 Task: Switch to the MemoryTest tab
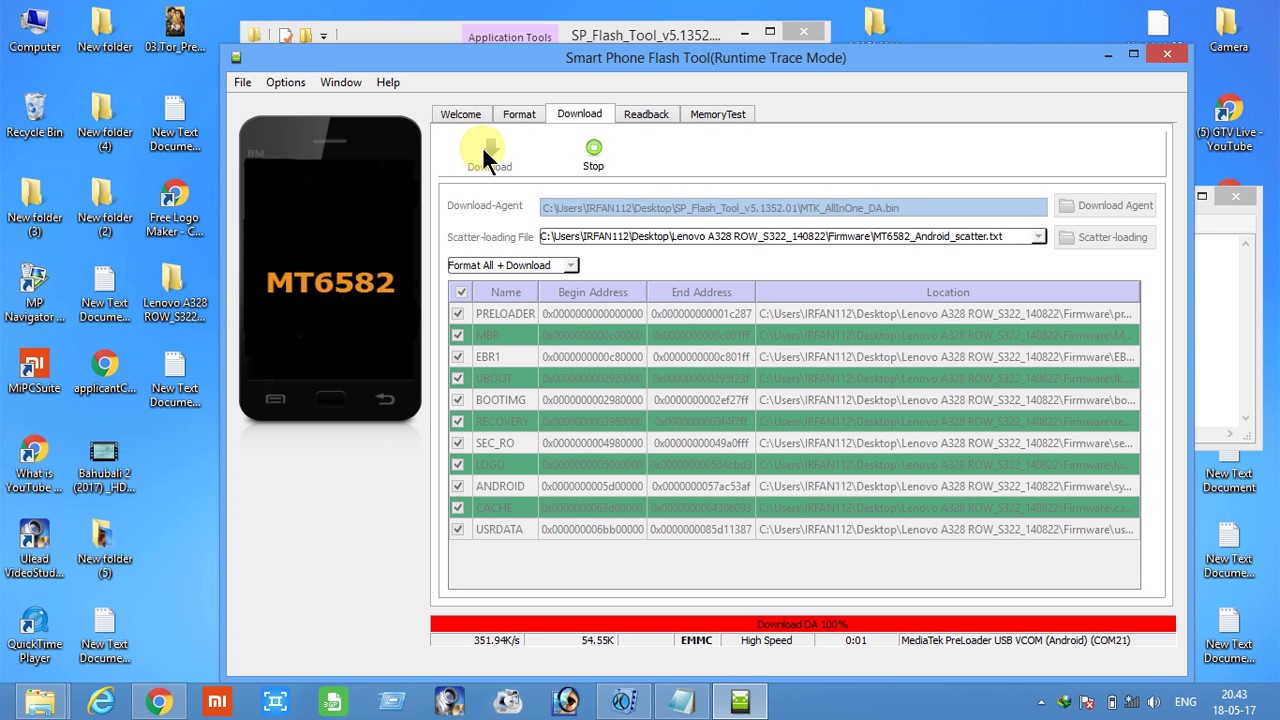(x=718, y=114)
